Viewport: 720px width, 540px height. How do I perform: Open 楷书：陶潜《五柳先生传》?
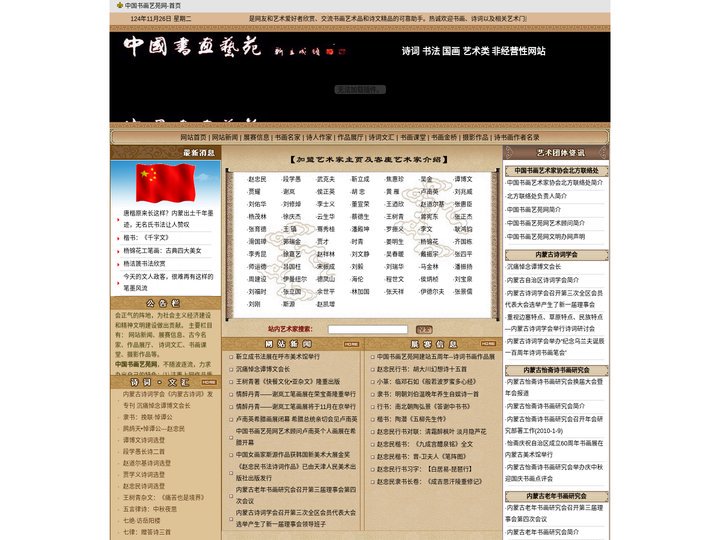(411, 419)
